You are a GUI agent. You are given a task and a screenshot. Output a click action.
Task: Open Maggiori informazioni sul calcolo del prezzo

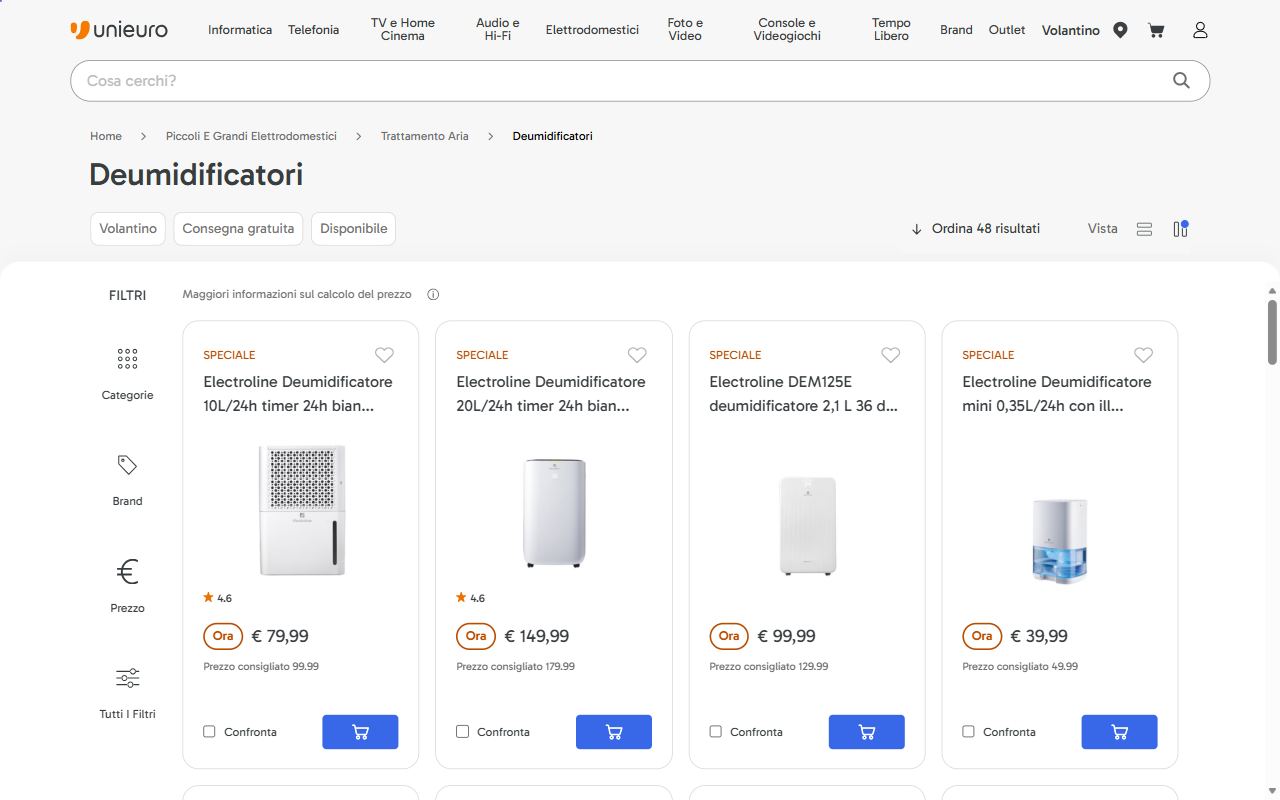[297, 295]
